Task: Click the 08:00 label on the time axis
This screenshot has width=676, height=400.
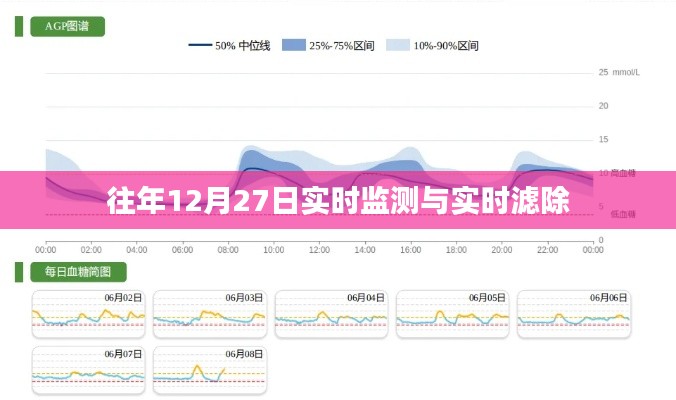Action: tap(229, 248)
